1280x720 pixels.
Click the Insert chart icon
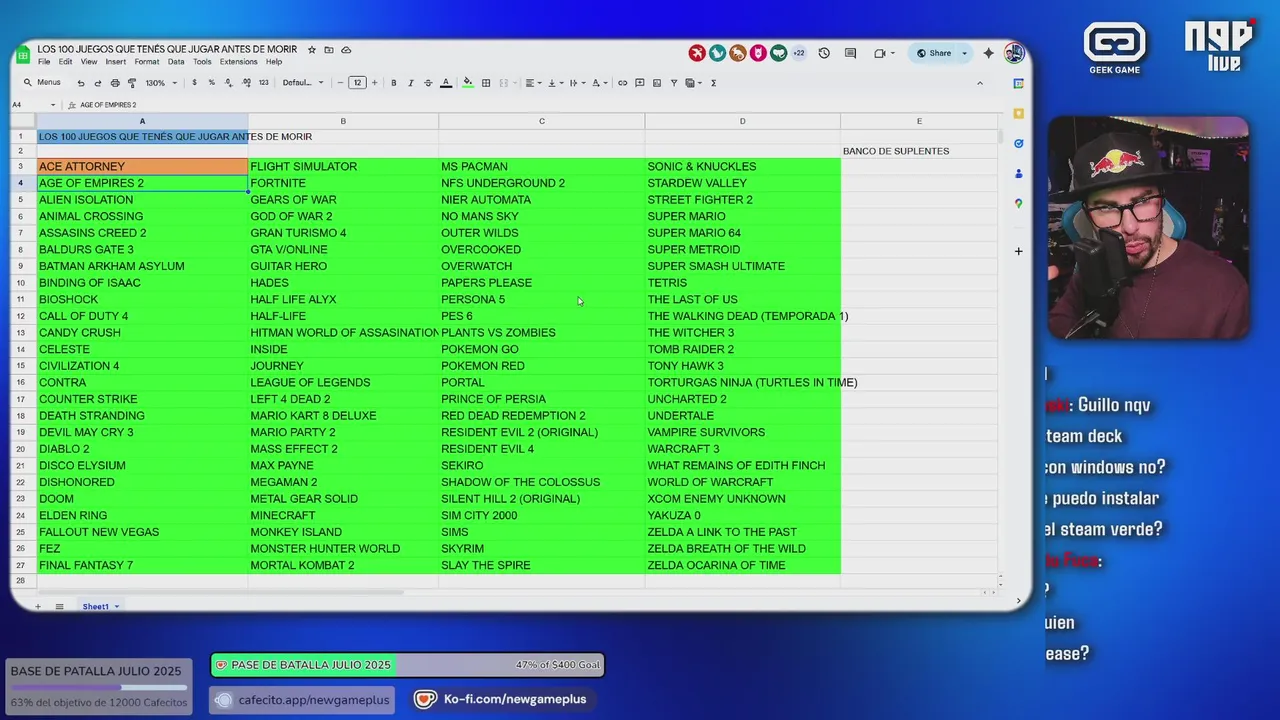point(657,83)
